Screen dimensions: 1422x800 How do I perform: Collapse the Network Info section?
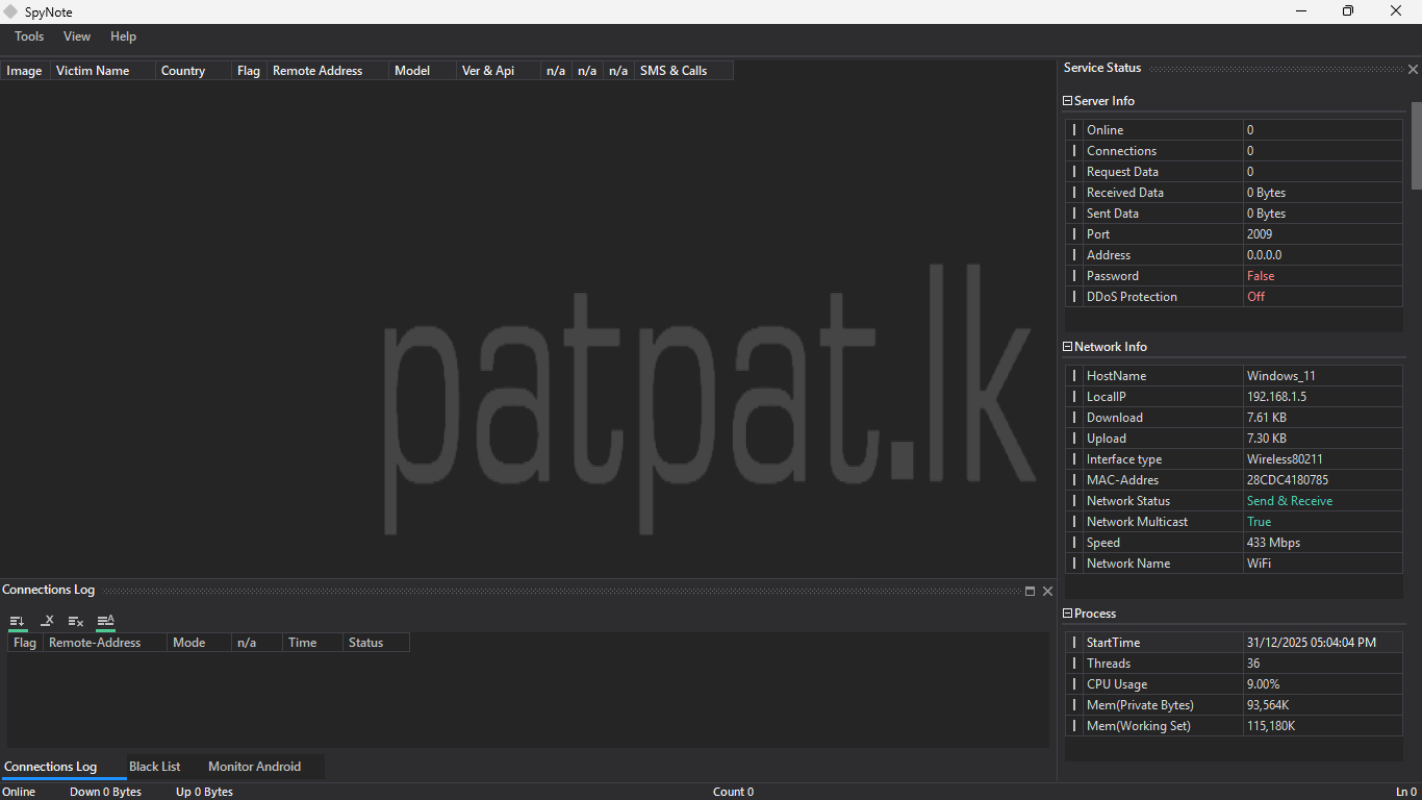[x=1067, y=347]
